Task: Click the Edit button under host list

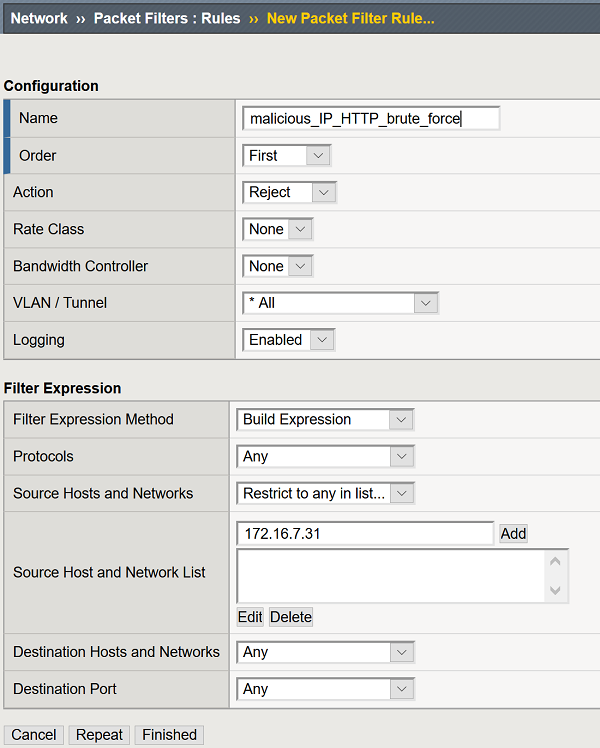Action: [x=250, y=617]
